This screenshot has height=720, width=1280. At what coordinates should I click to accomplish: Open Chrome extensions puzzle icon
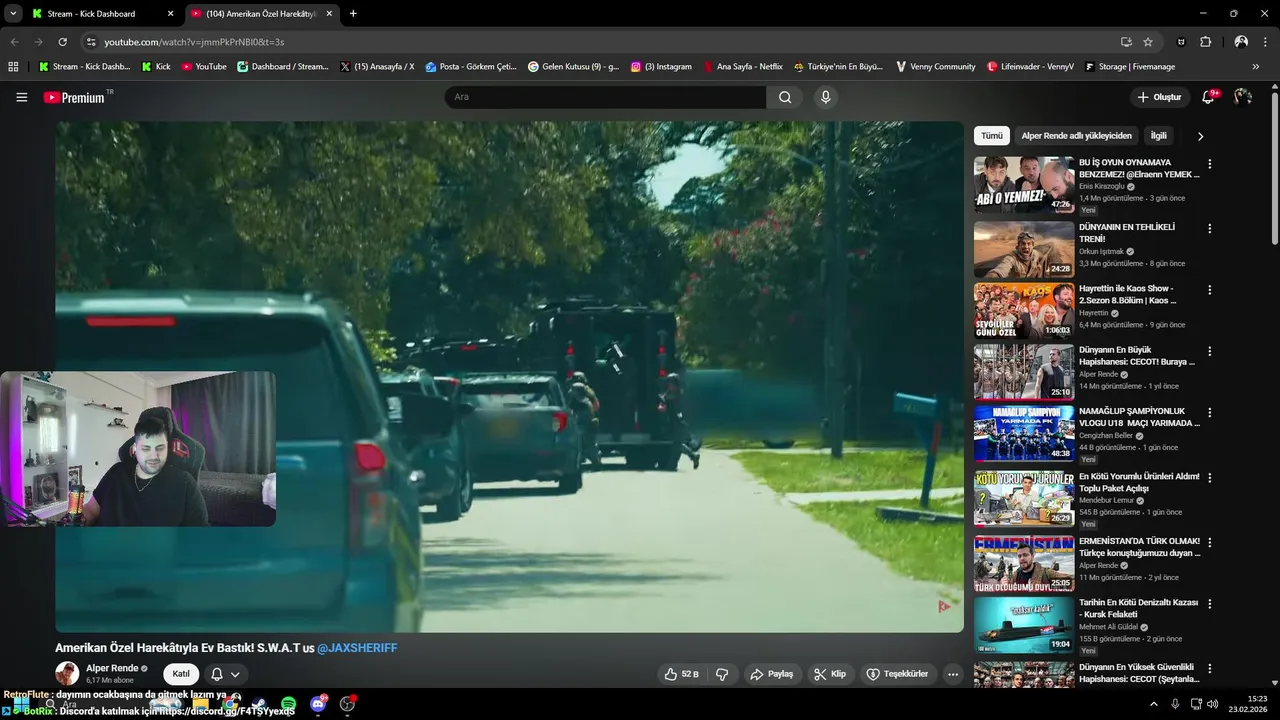(x=1205, y=42)
